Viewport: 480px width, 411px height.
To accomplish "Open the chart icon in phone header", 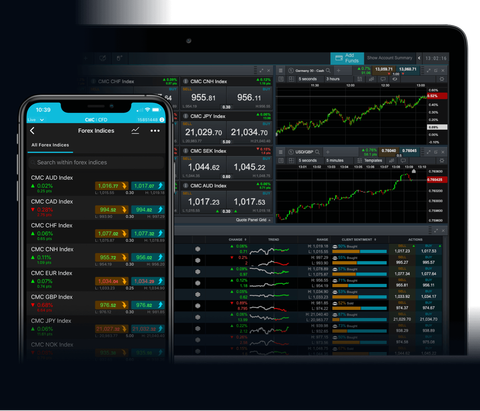I will pos(135,131).
